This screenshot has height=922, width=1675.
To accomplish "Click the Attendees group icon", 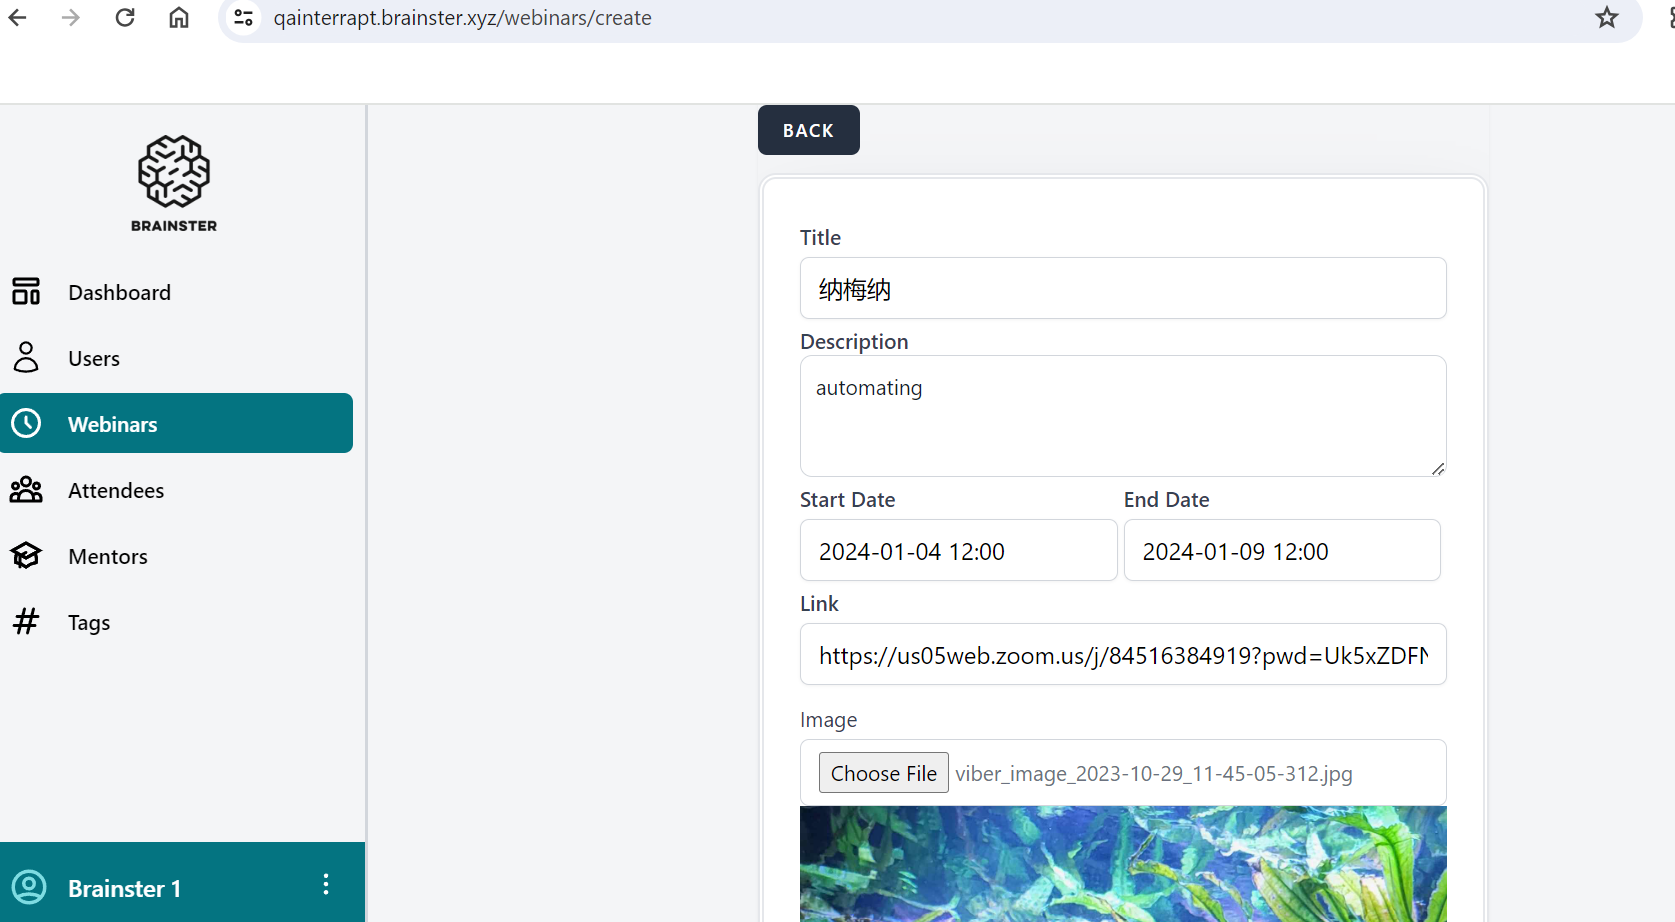I will tap(26, 490).
